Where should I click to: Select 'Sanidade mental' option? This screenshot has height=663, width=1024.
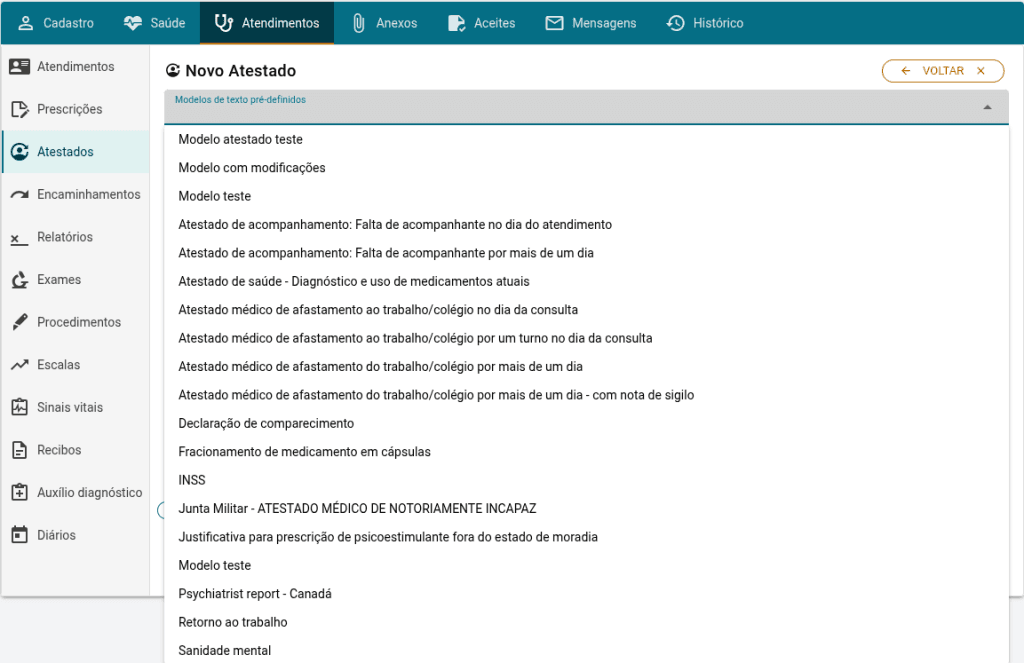[586, 651]
